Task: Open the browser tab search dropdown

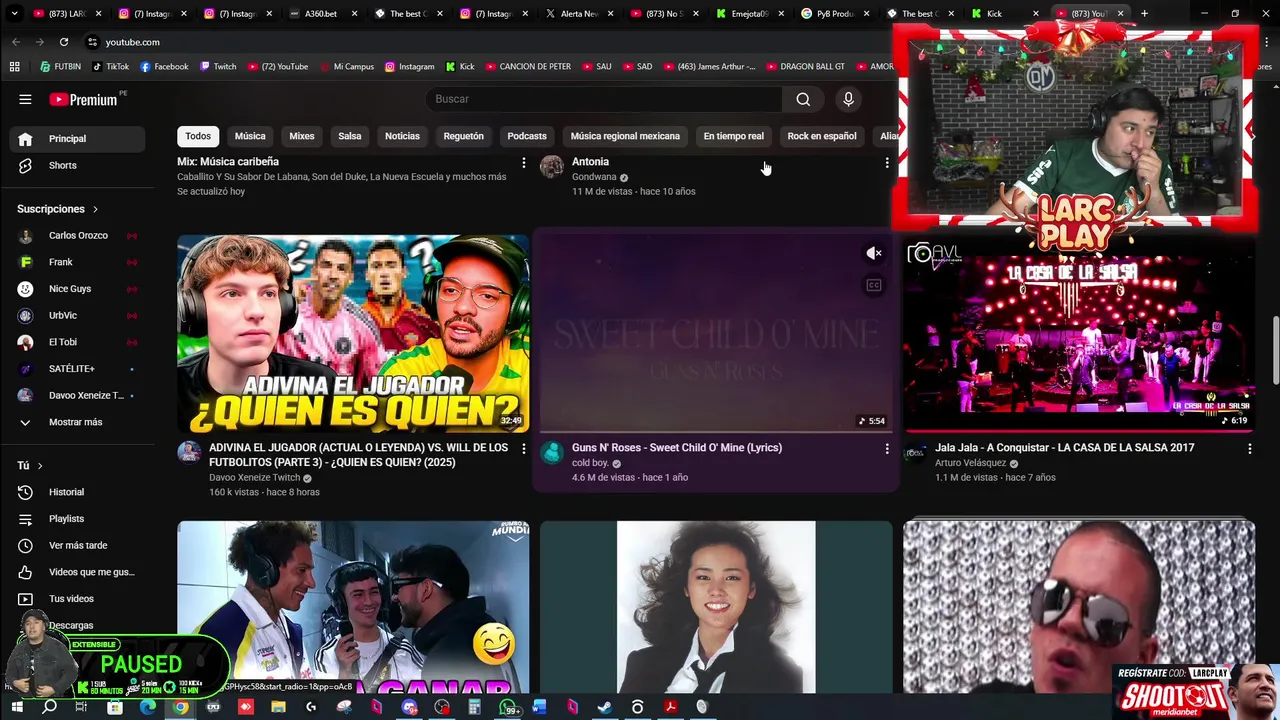Action: [14, 14]
